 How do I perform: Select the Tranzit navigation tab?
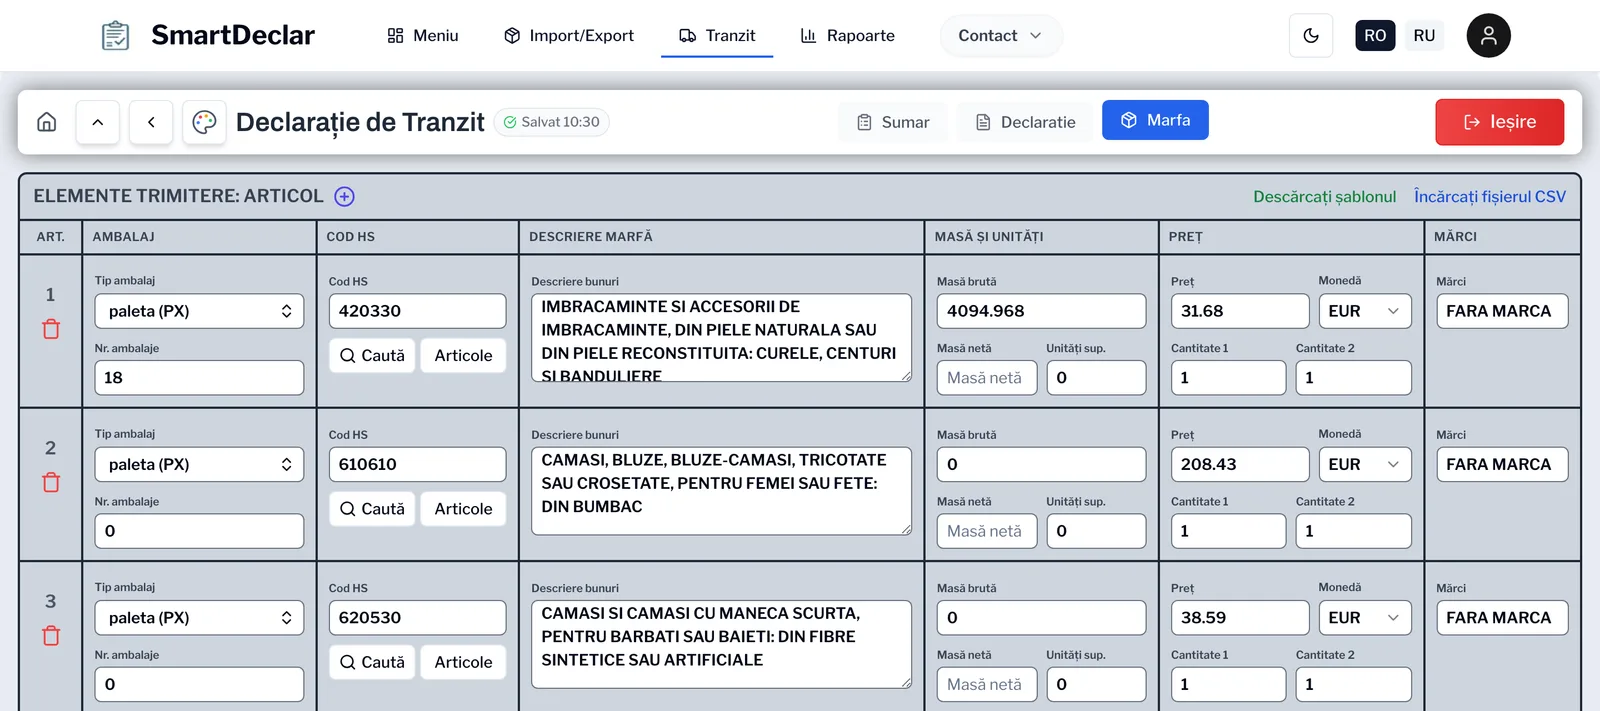coord(717,36)
